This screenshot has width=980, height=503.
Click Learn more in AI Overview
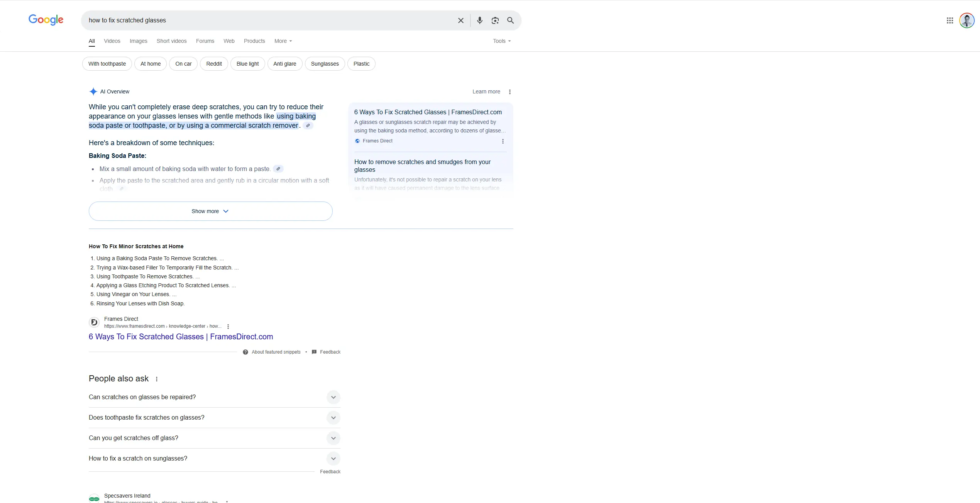tap(486, 92)
